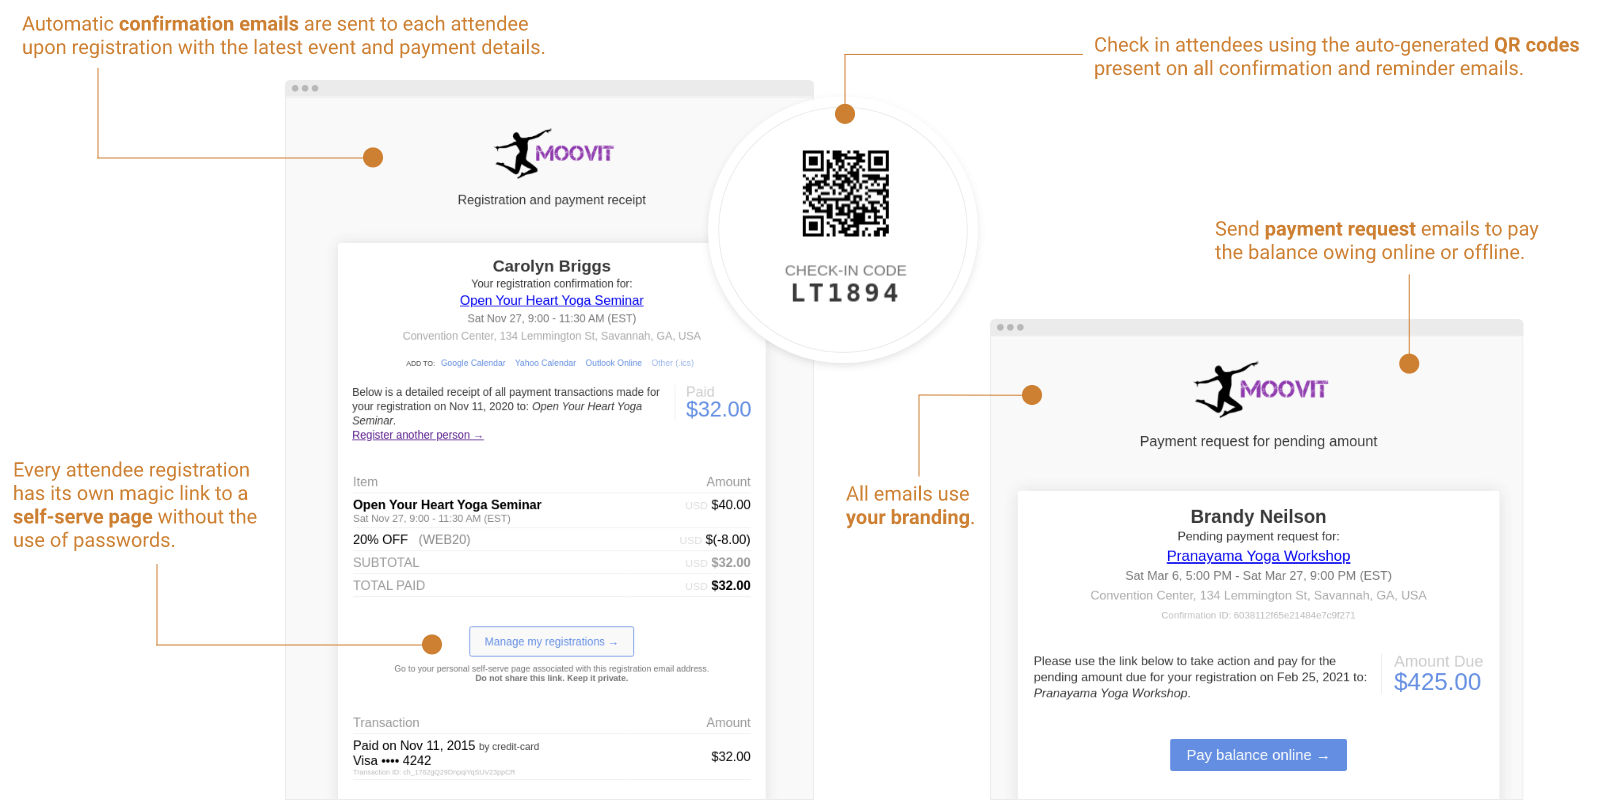Open the Pranayama Yoga Workshop link
This screenshot has width=1600, height=800.
click(x=1258, y=556)
